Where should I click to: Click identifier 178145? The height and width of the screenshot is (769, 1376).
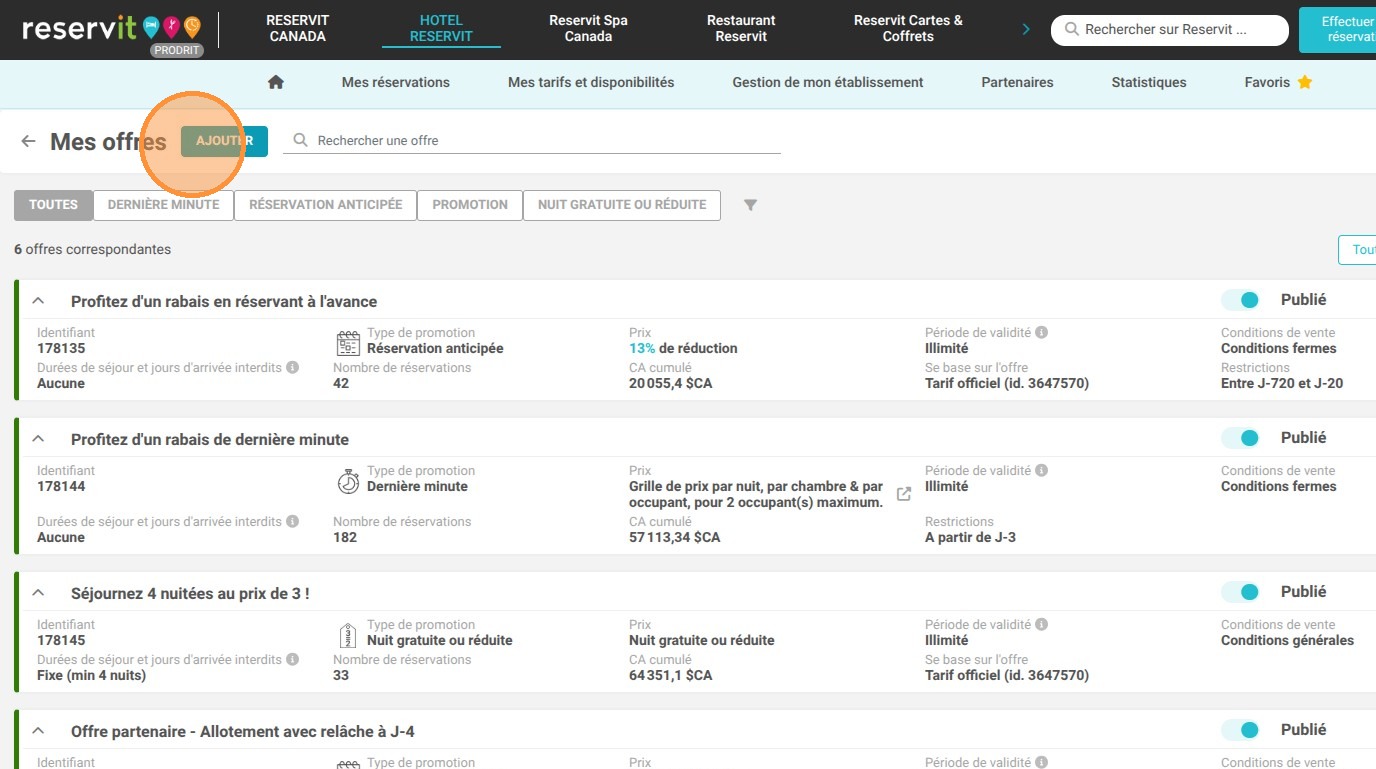click(61, 640)
